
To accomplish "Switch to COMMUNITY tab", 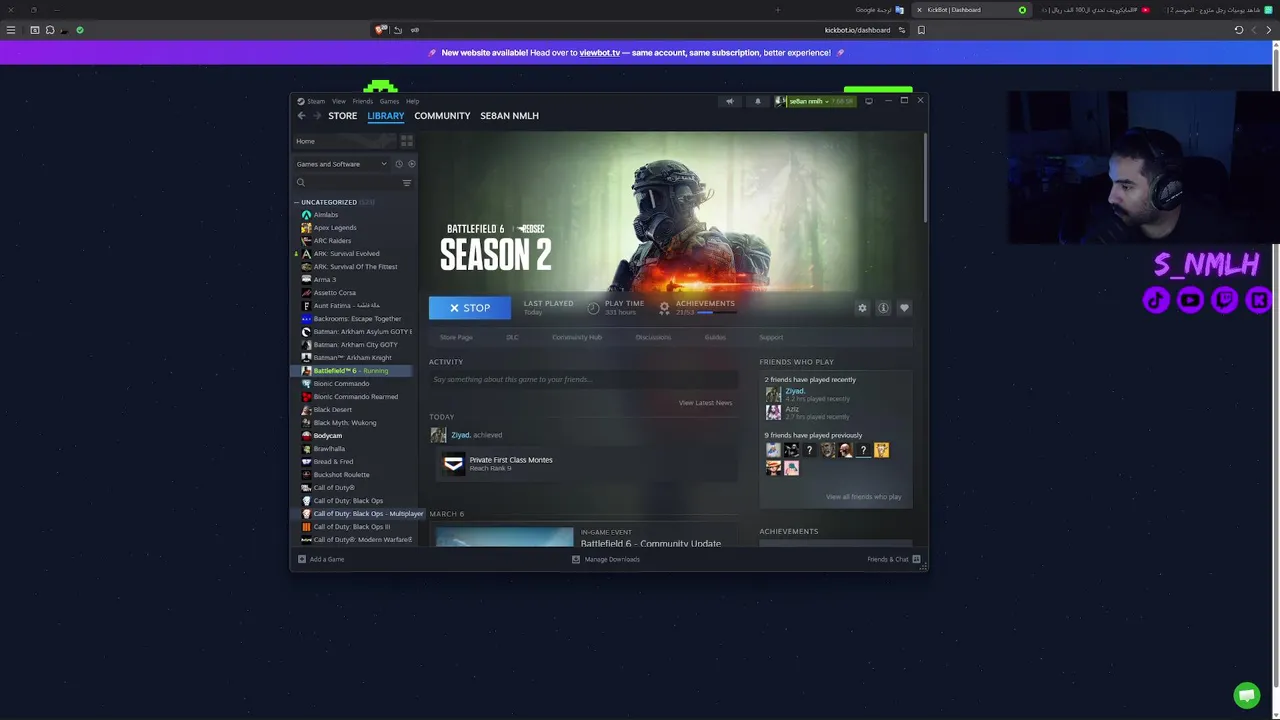I will tap(442, 116).
